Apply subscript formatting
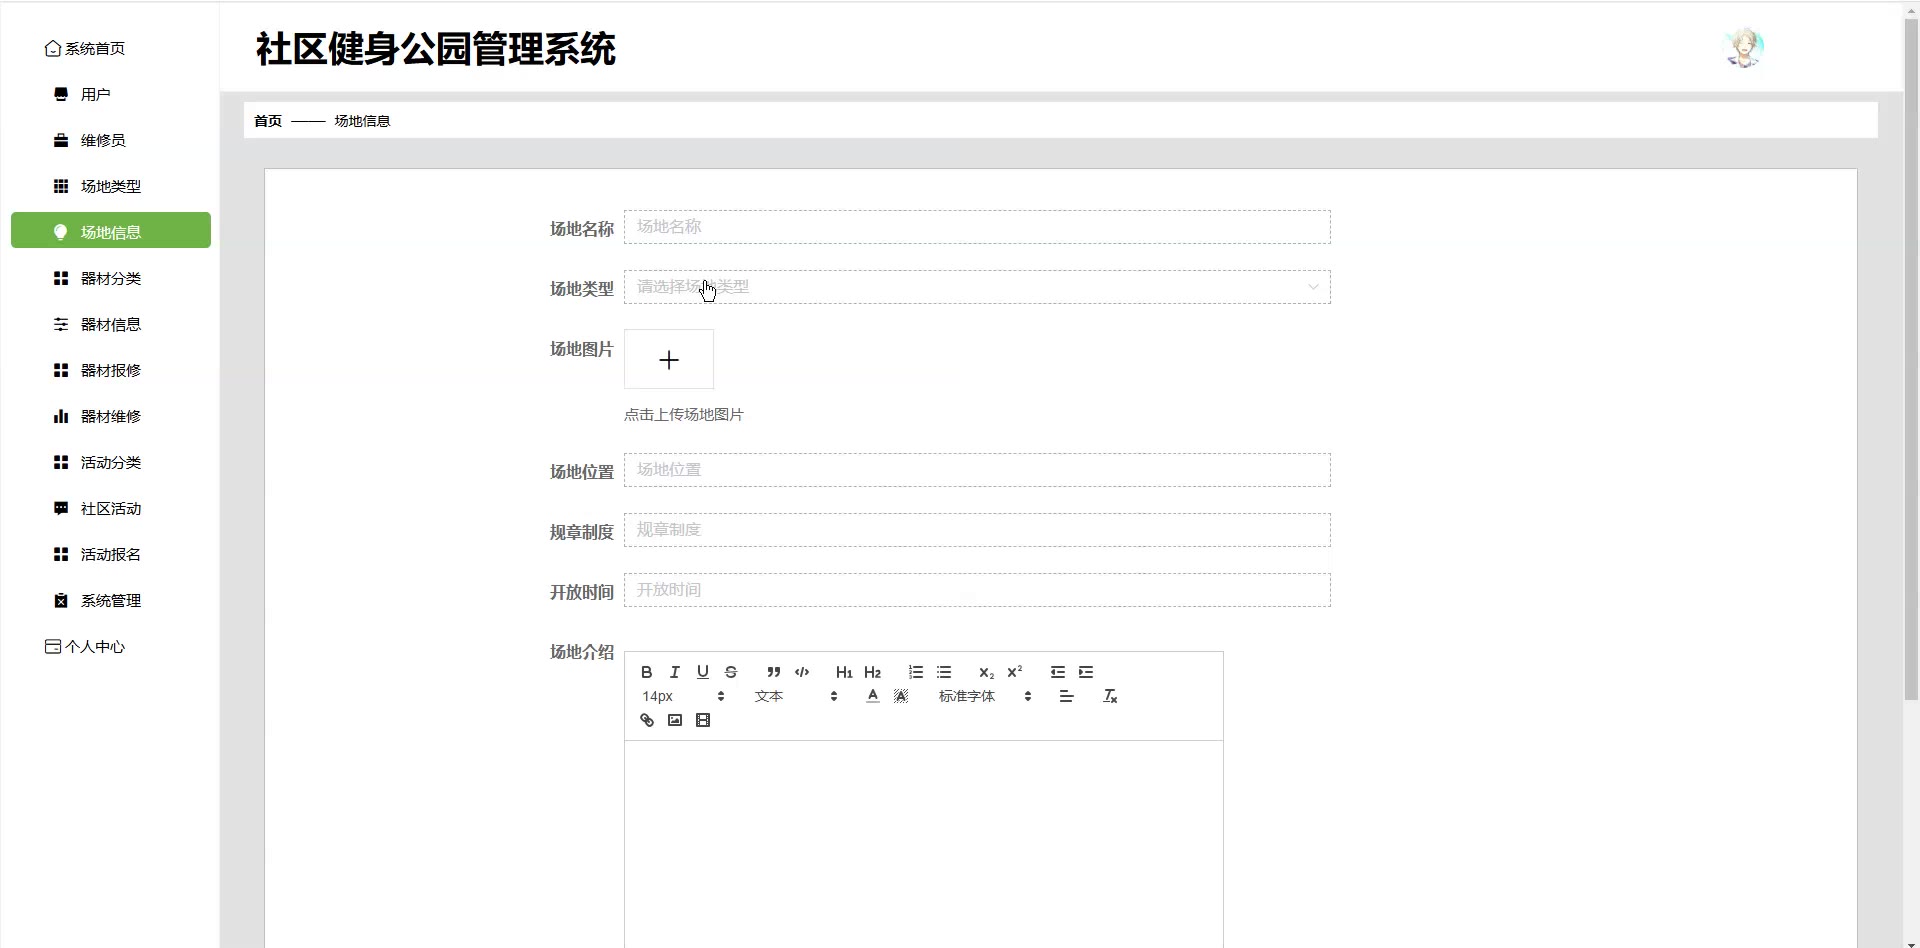 pyautogui.click(x=986, y=672)
